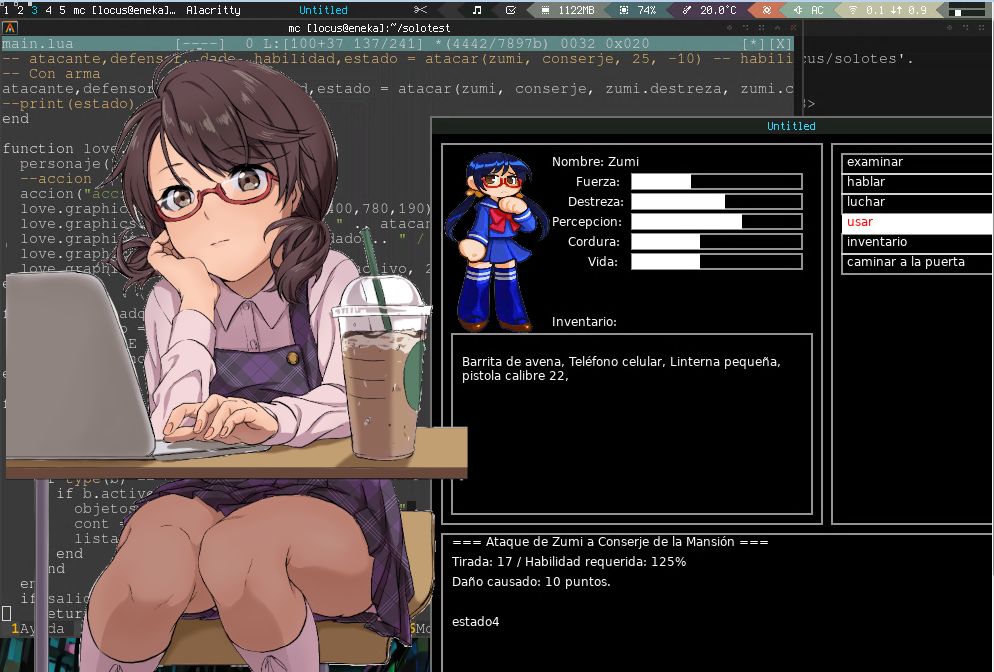Select 'luchar' in the action menu
Viewport: 994px width, 672px height.
coord(916,202)
